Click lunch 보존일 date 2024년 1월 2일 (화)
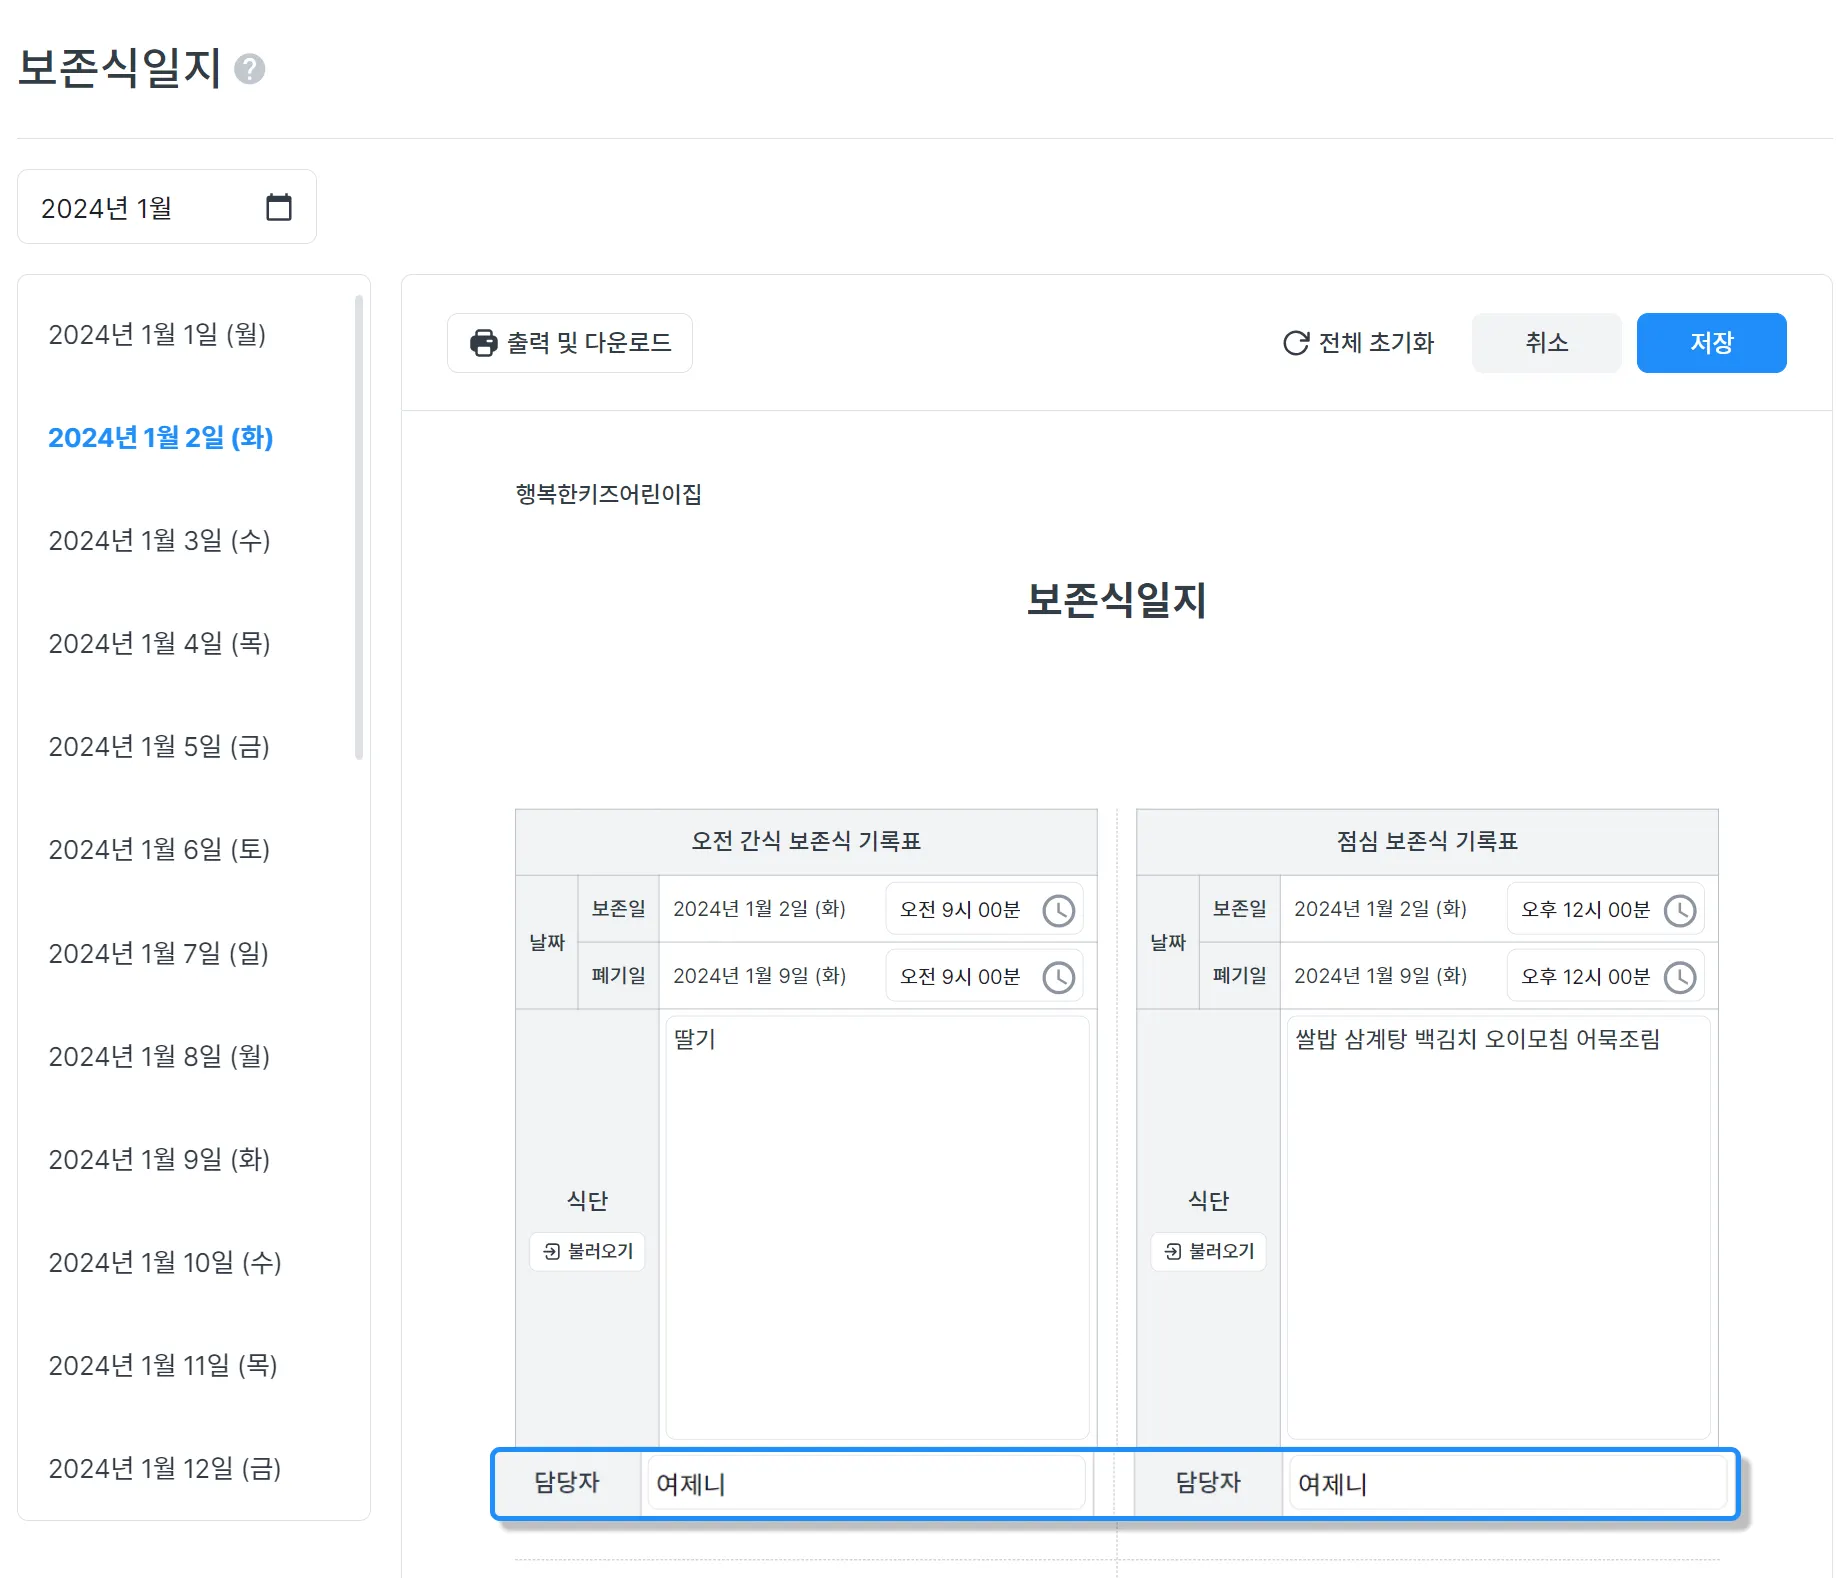 pyautogui.click(x=1381, y=909)
